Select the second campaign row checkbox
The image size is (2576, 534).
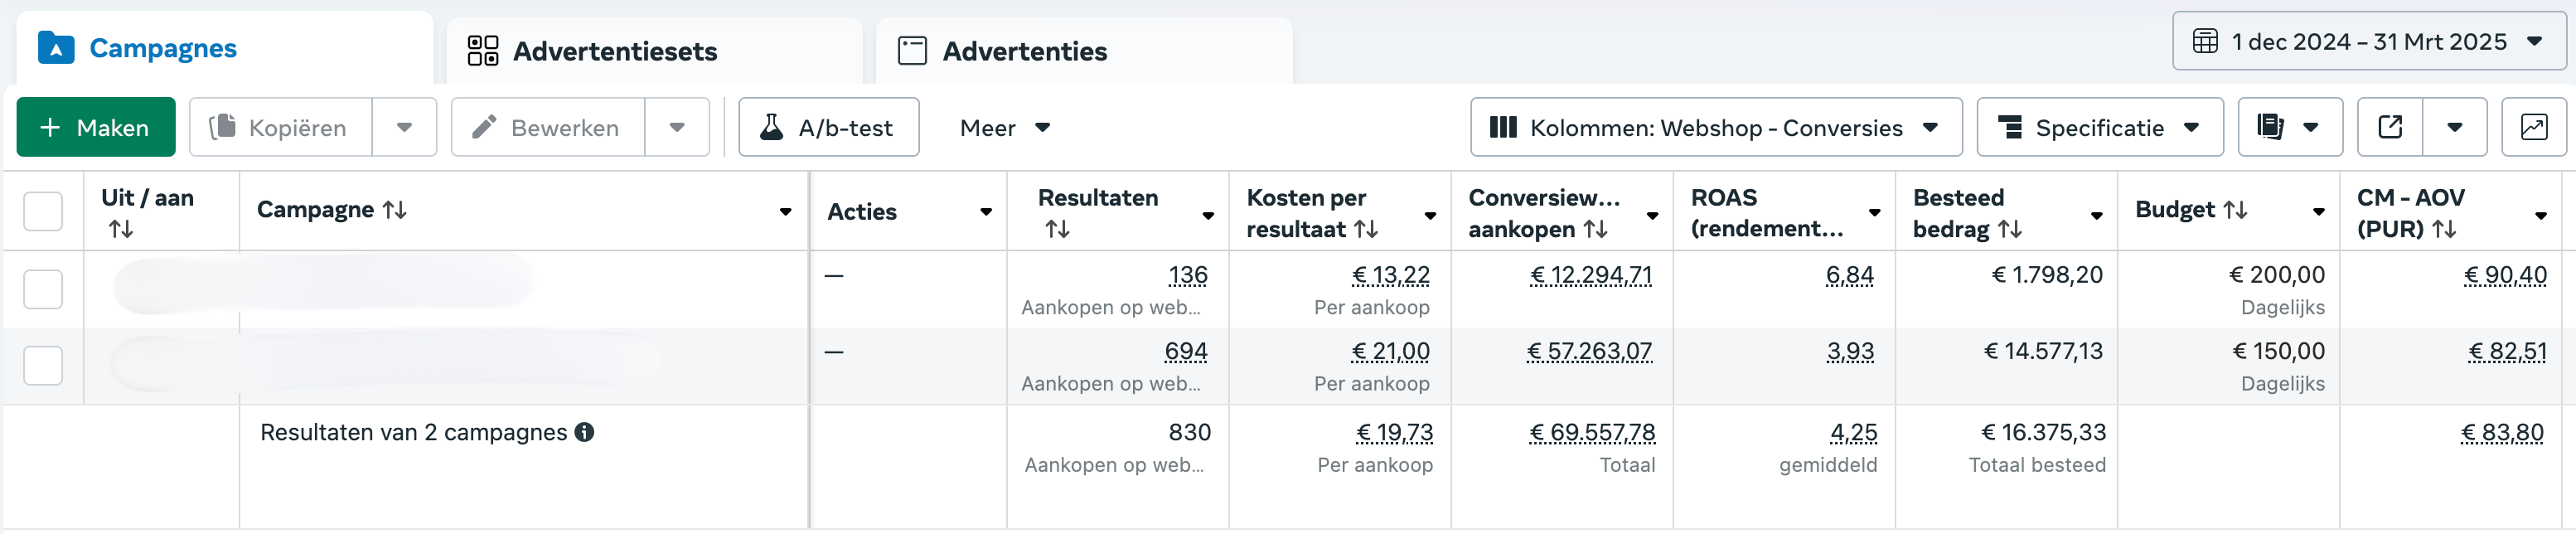click(x=43, y=365)
